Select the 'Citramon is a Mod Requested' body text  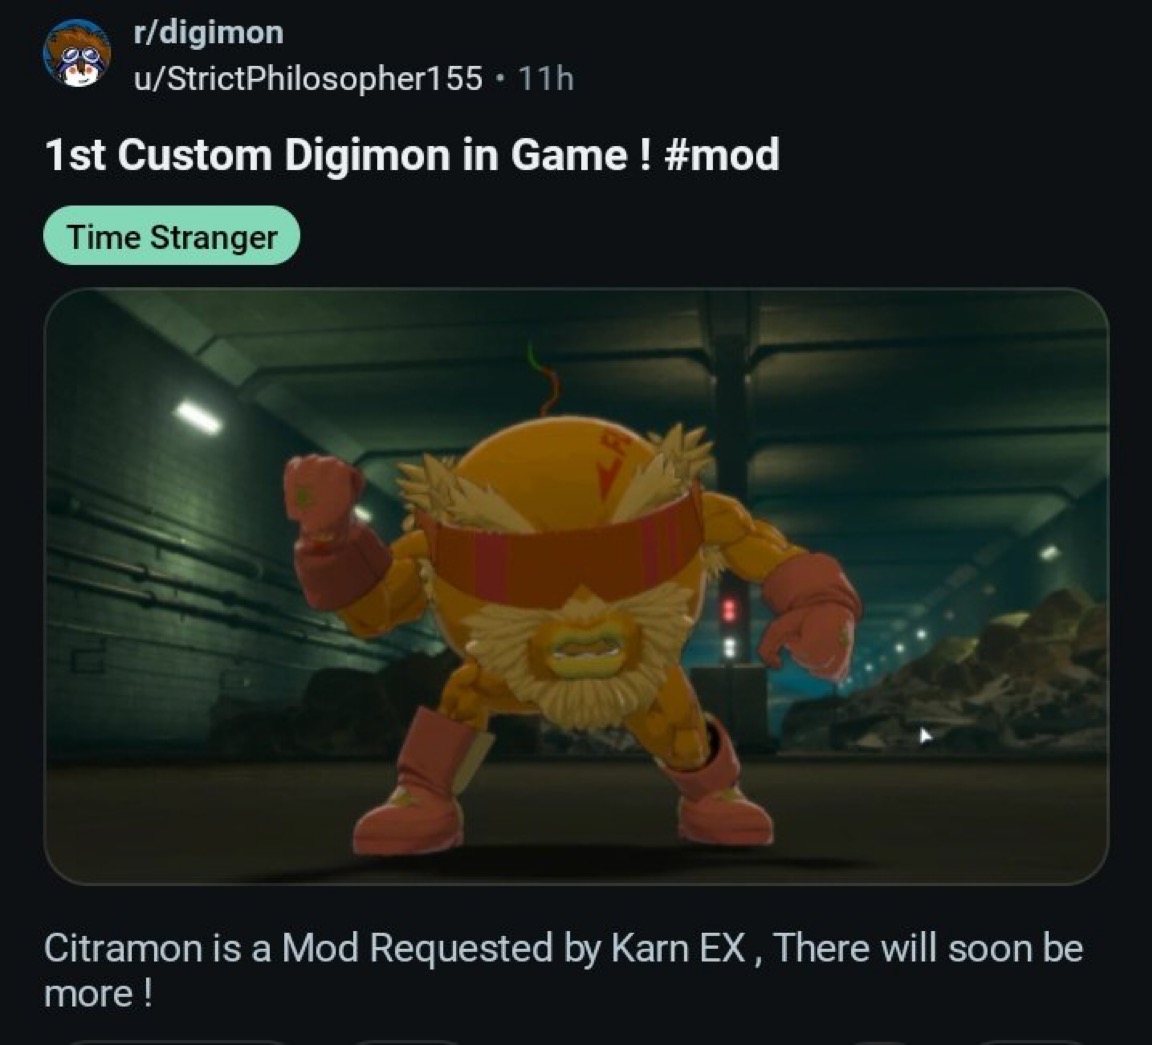coord(564,970)
